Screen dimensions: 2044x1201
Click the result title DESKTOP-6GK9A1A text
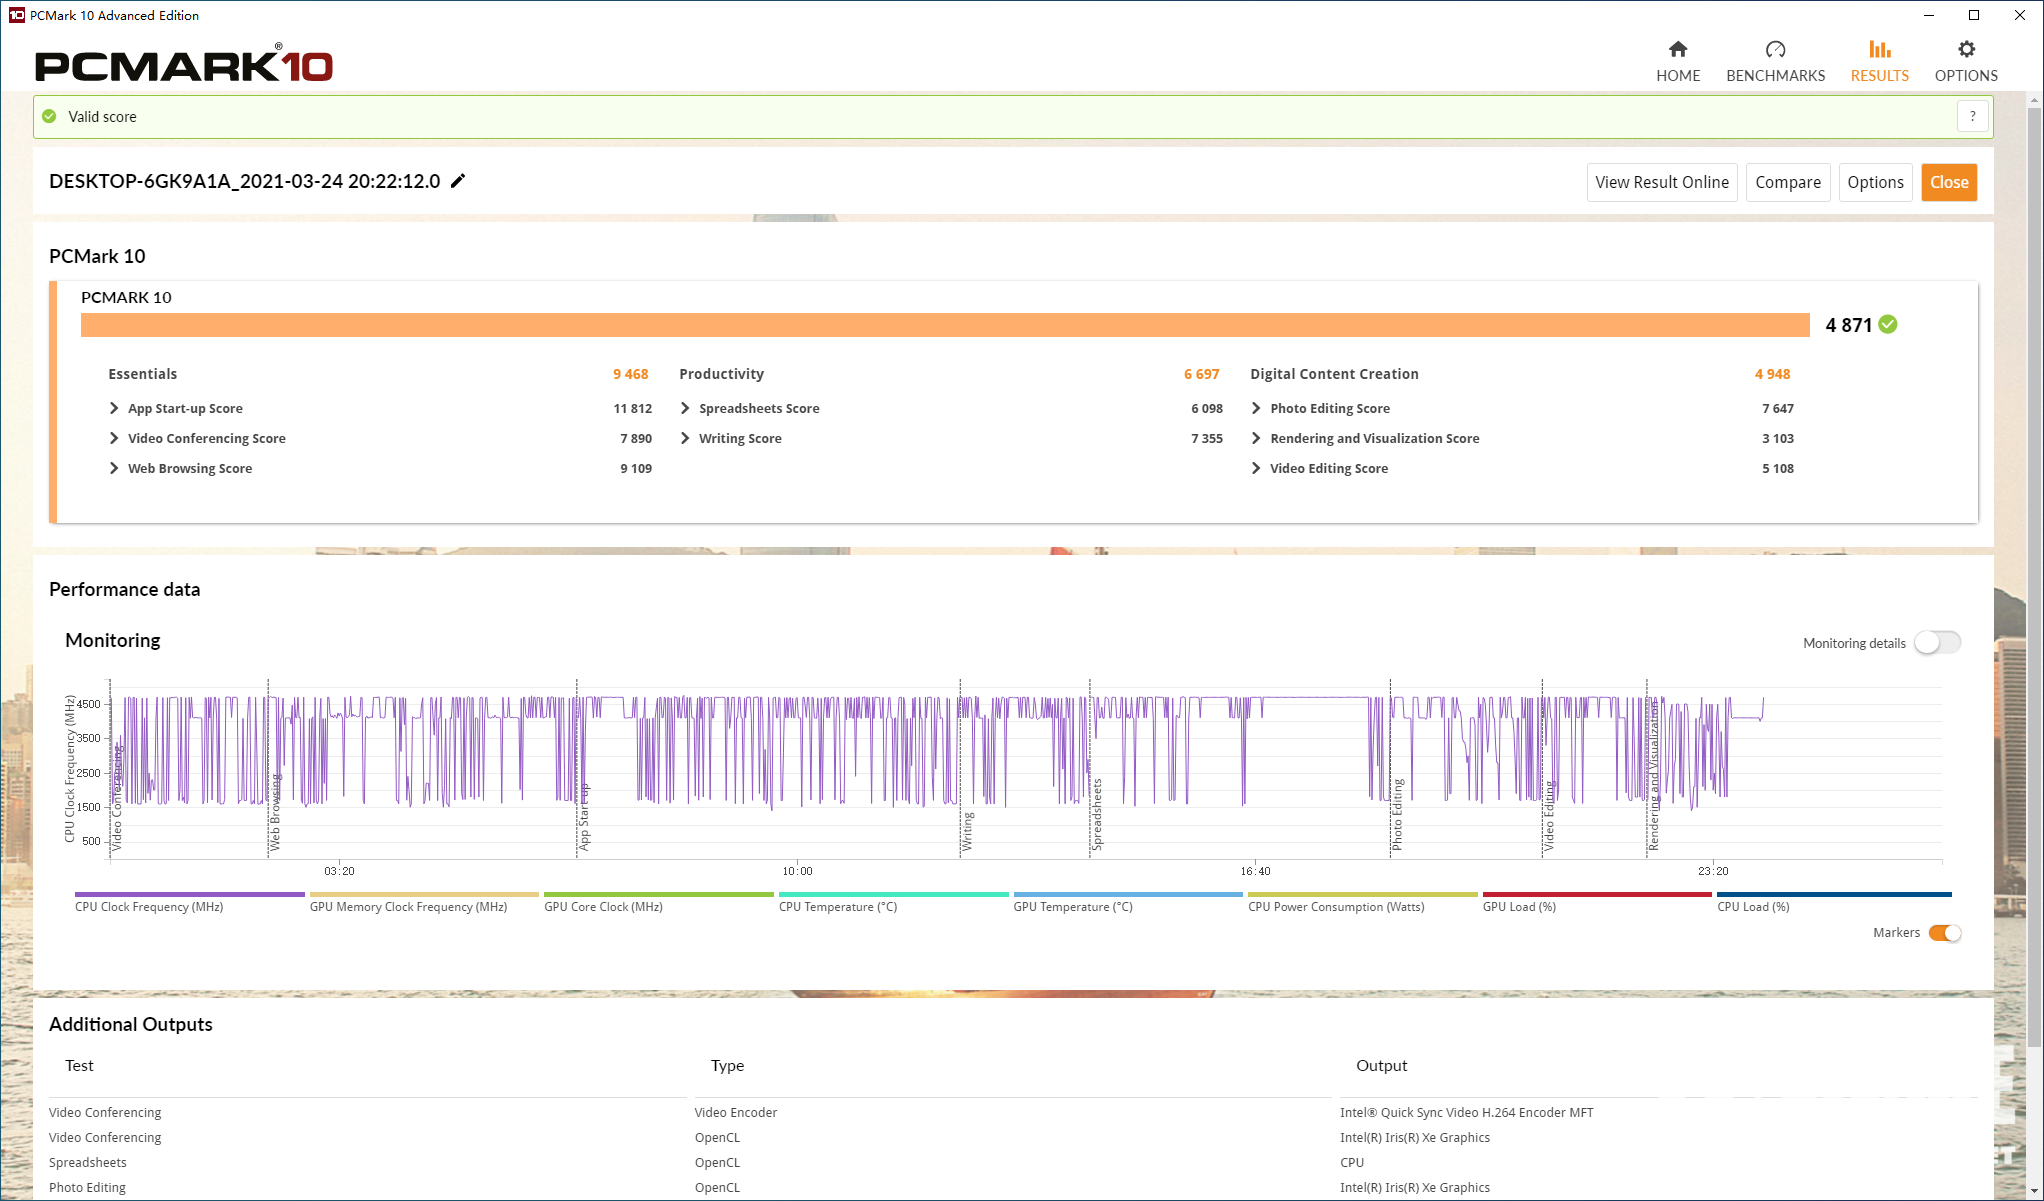pyautogui.click(x=244, y=181)
